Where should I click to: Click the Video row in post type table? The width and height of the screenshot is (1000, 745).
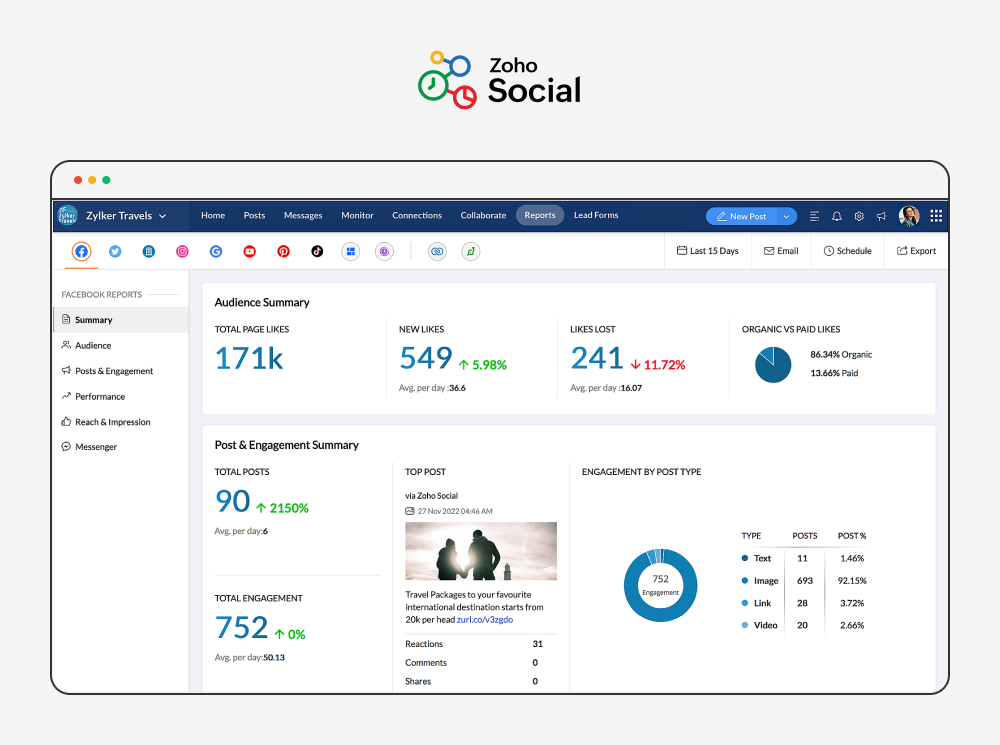click(804, 625)
